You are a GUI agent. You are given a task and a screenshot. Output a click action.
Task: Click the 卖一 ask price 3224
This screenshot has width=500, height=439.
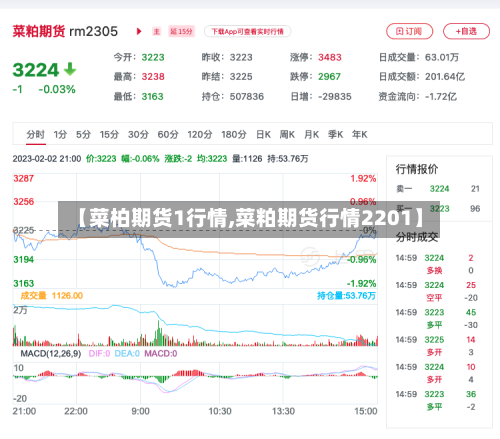coord(439,189)
